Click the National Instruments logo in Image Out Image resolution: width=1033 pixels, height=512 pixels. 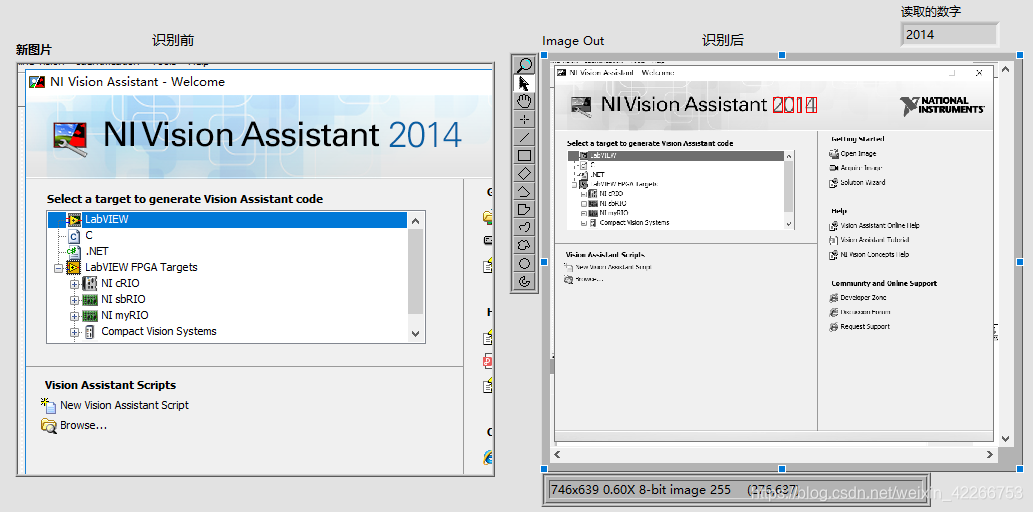943,105
